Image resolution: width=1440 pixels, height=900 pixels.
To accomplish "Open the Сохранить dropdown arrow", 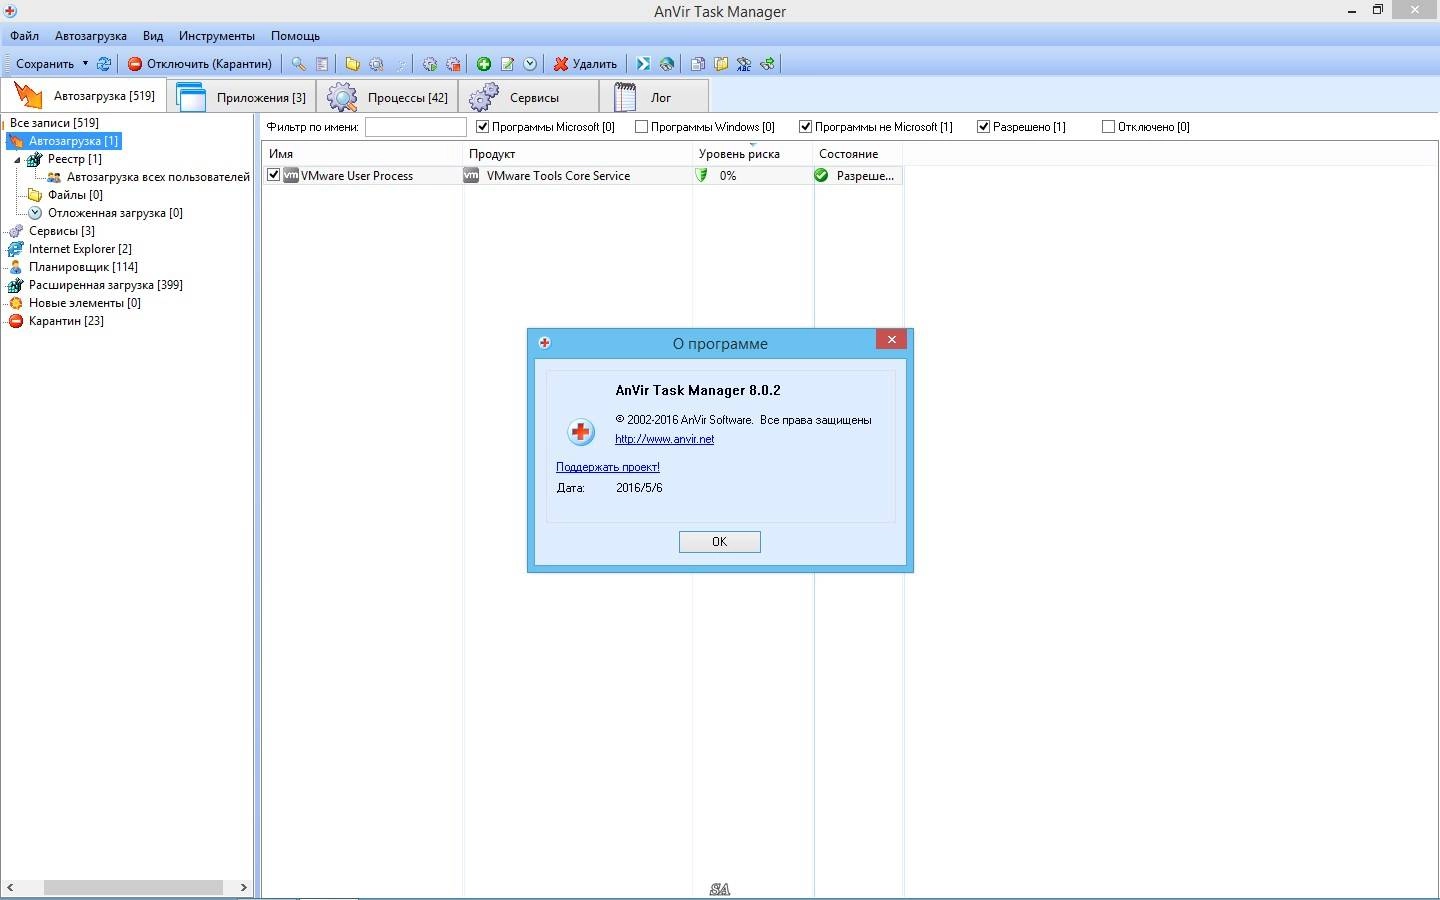I will [x=85, y=64].
